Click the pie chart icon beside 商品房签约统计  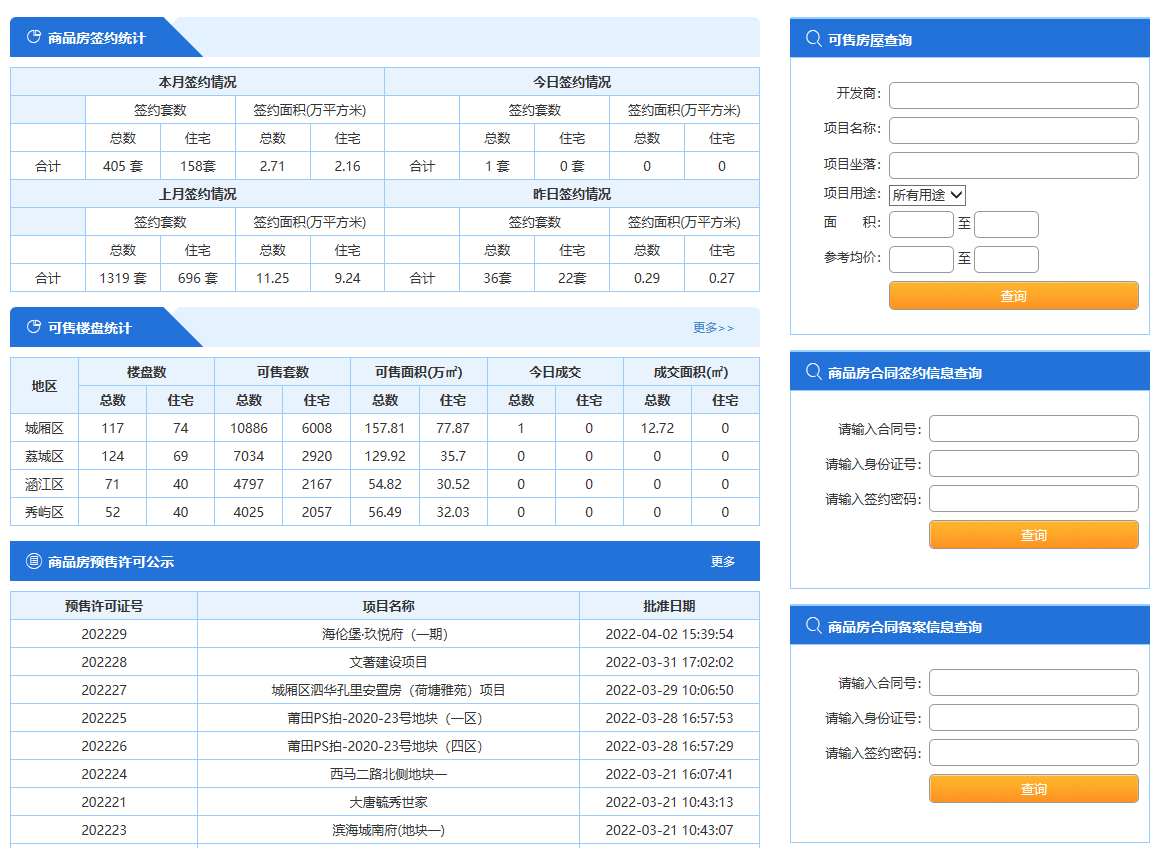coord(33,38)
